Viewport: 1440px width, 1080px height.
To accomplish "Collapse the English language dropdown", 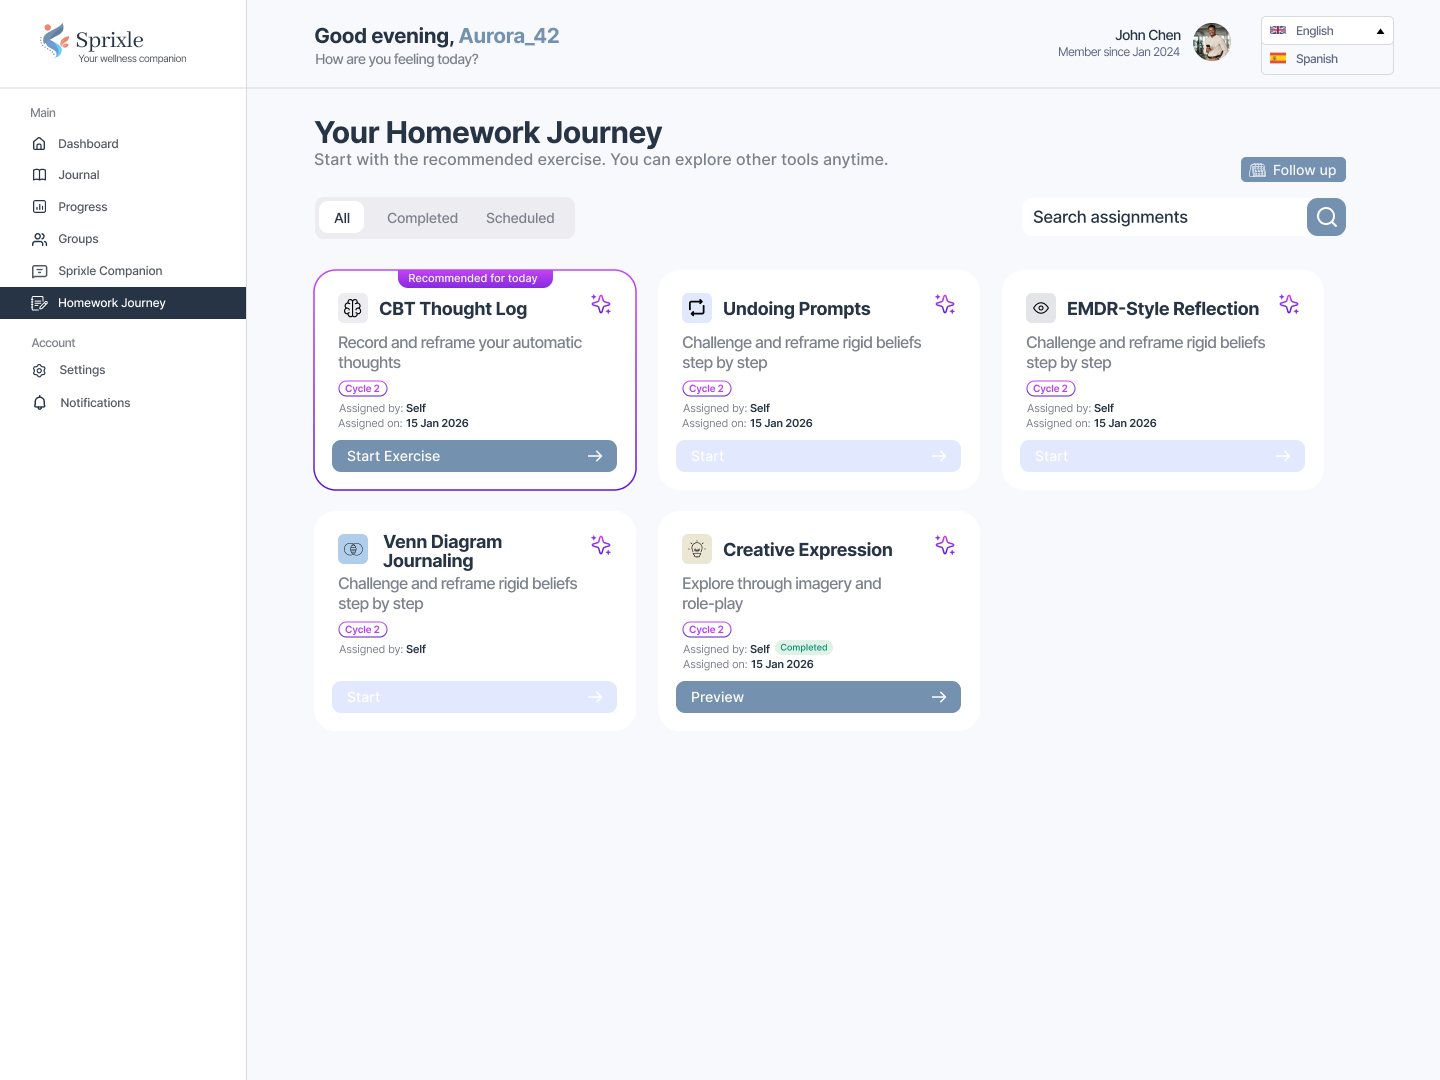I will pos(1326,31).
